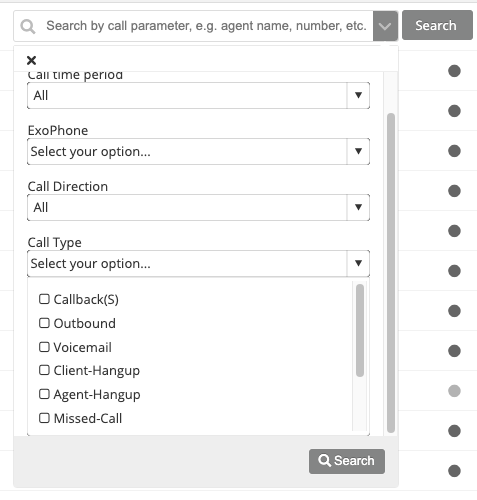
Task: Click the Call Type label text
Action: pyautogui.click(x=55, y=242)
